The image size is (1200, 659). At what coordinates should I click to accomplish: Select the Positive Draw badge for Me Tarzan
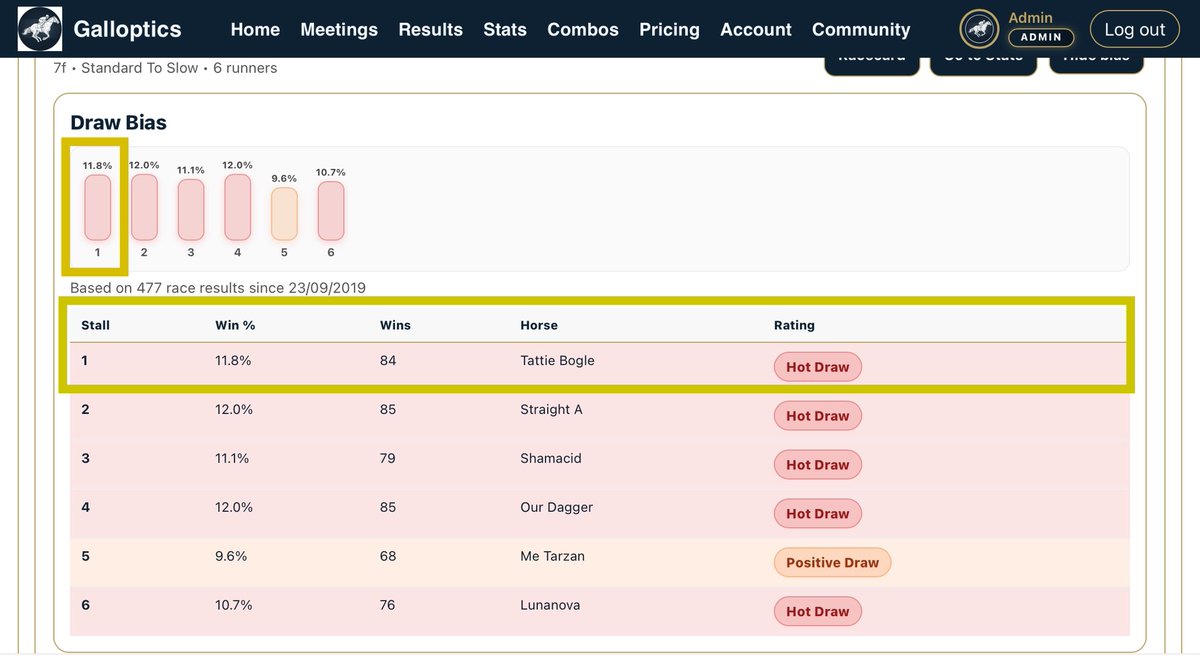tap(832, 562)
